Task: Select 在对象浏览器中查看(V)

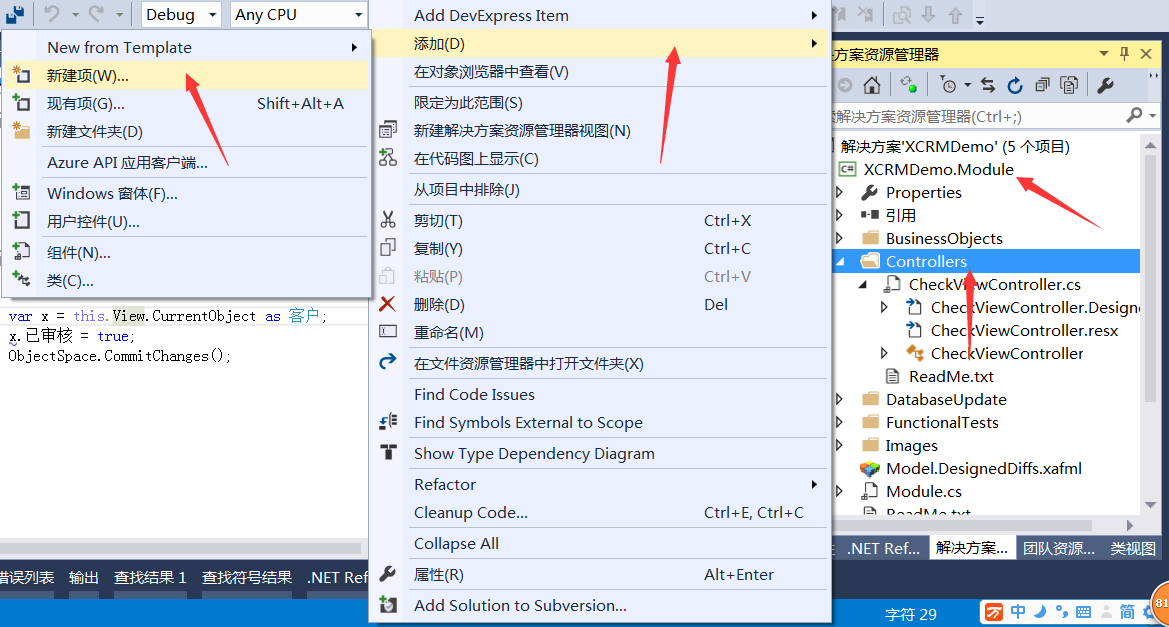Action: click(x=600, y=72)
